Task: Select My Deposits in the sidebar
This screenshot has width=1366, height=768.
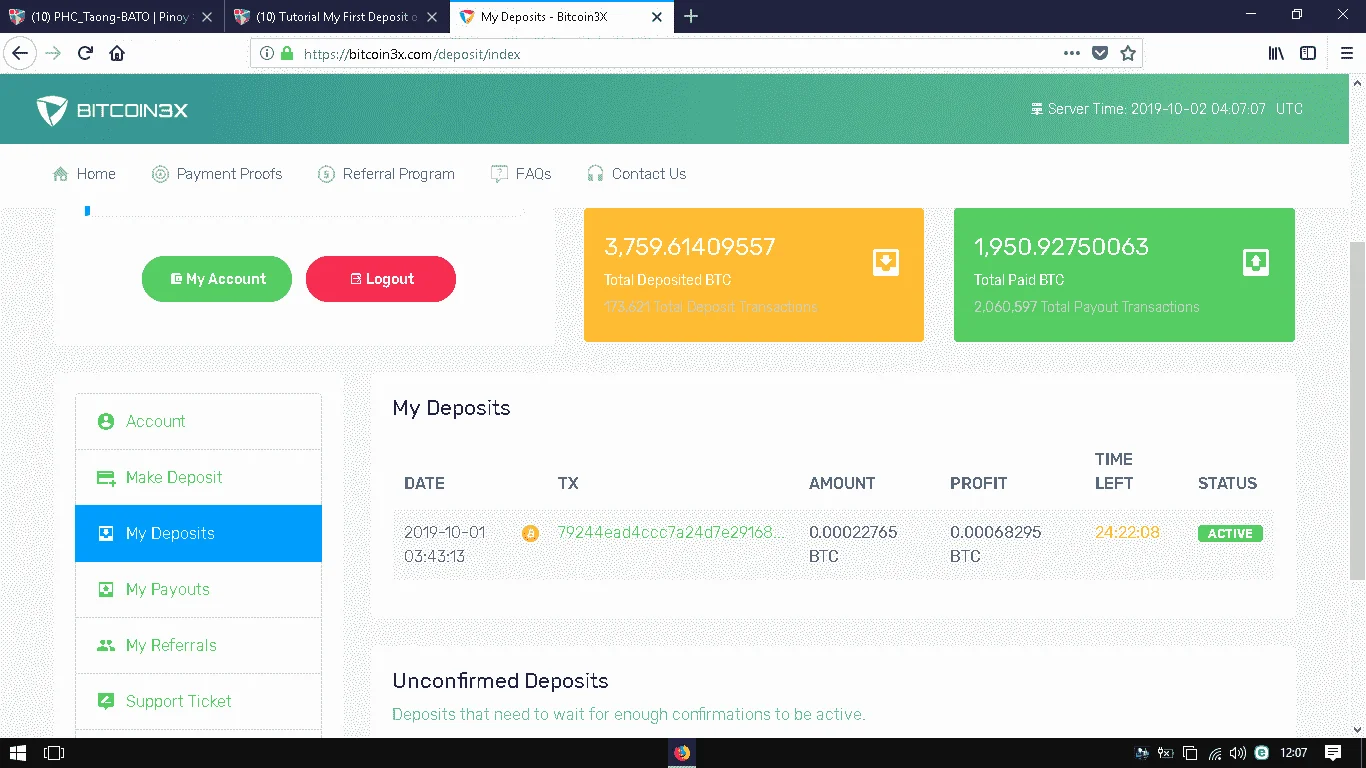Action: [198, 533]
